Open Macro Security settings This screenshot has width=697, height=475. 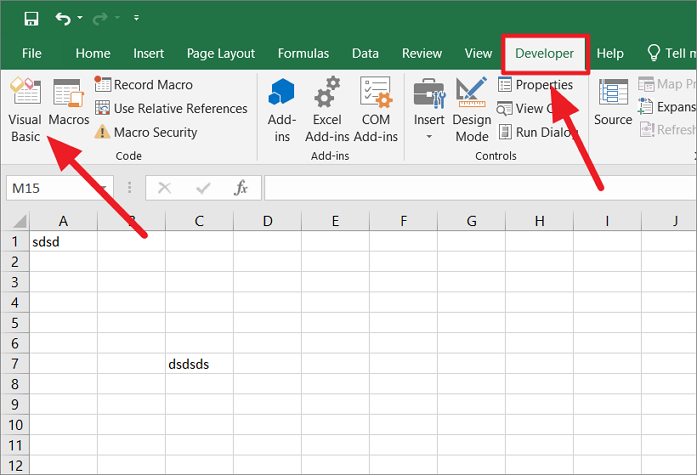tap(146, 132)
